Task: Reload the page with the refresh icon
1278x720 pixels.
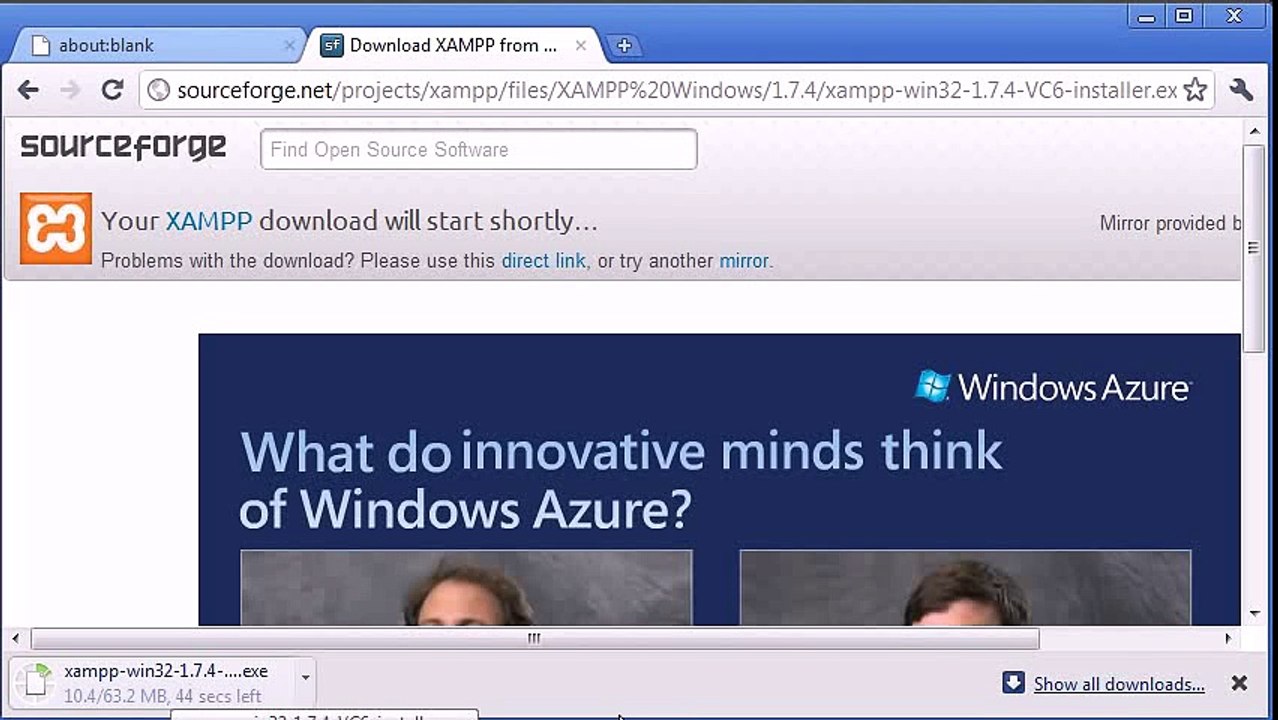Action: [112, 90]
